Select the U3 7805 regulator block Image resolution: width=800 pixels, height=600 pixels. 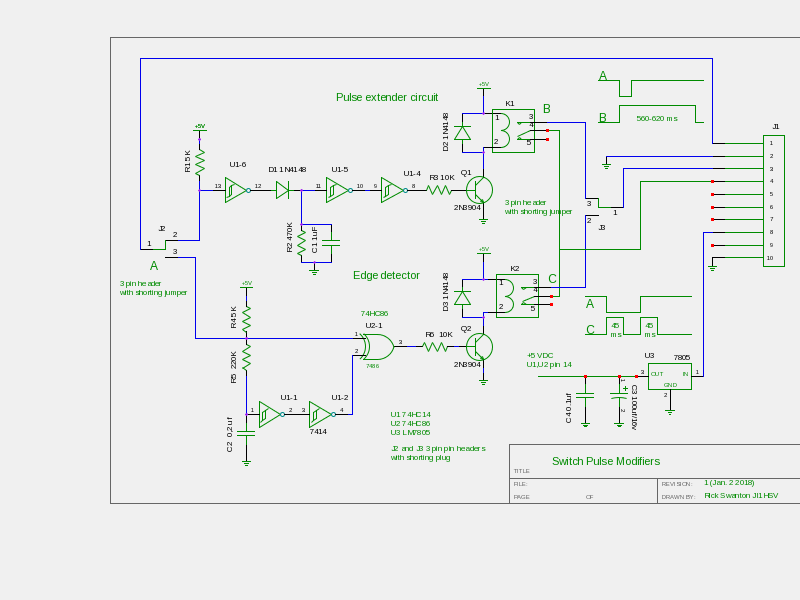click(669, 377)
